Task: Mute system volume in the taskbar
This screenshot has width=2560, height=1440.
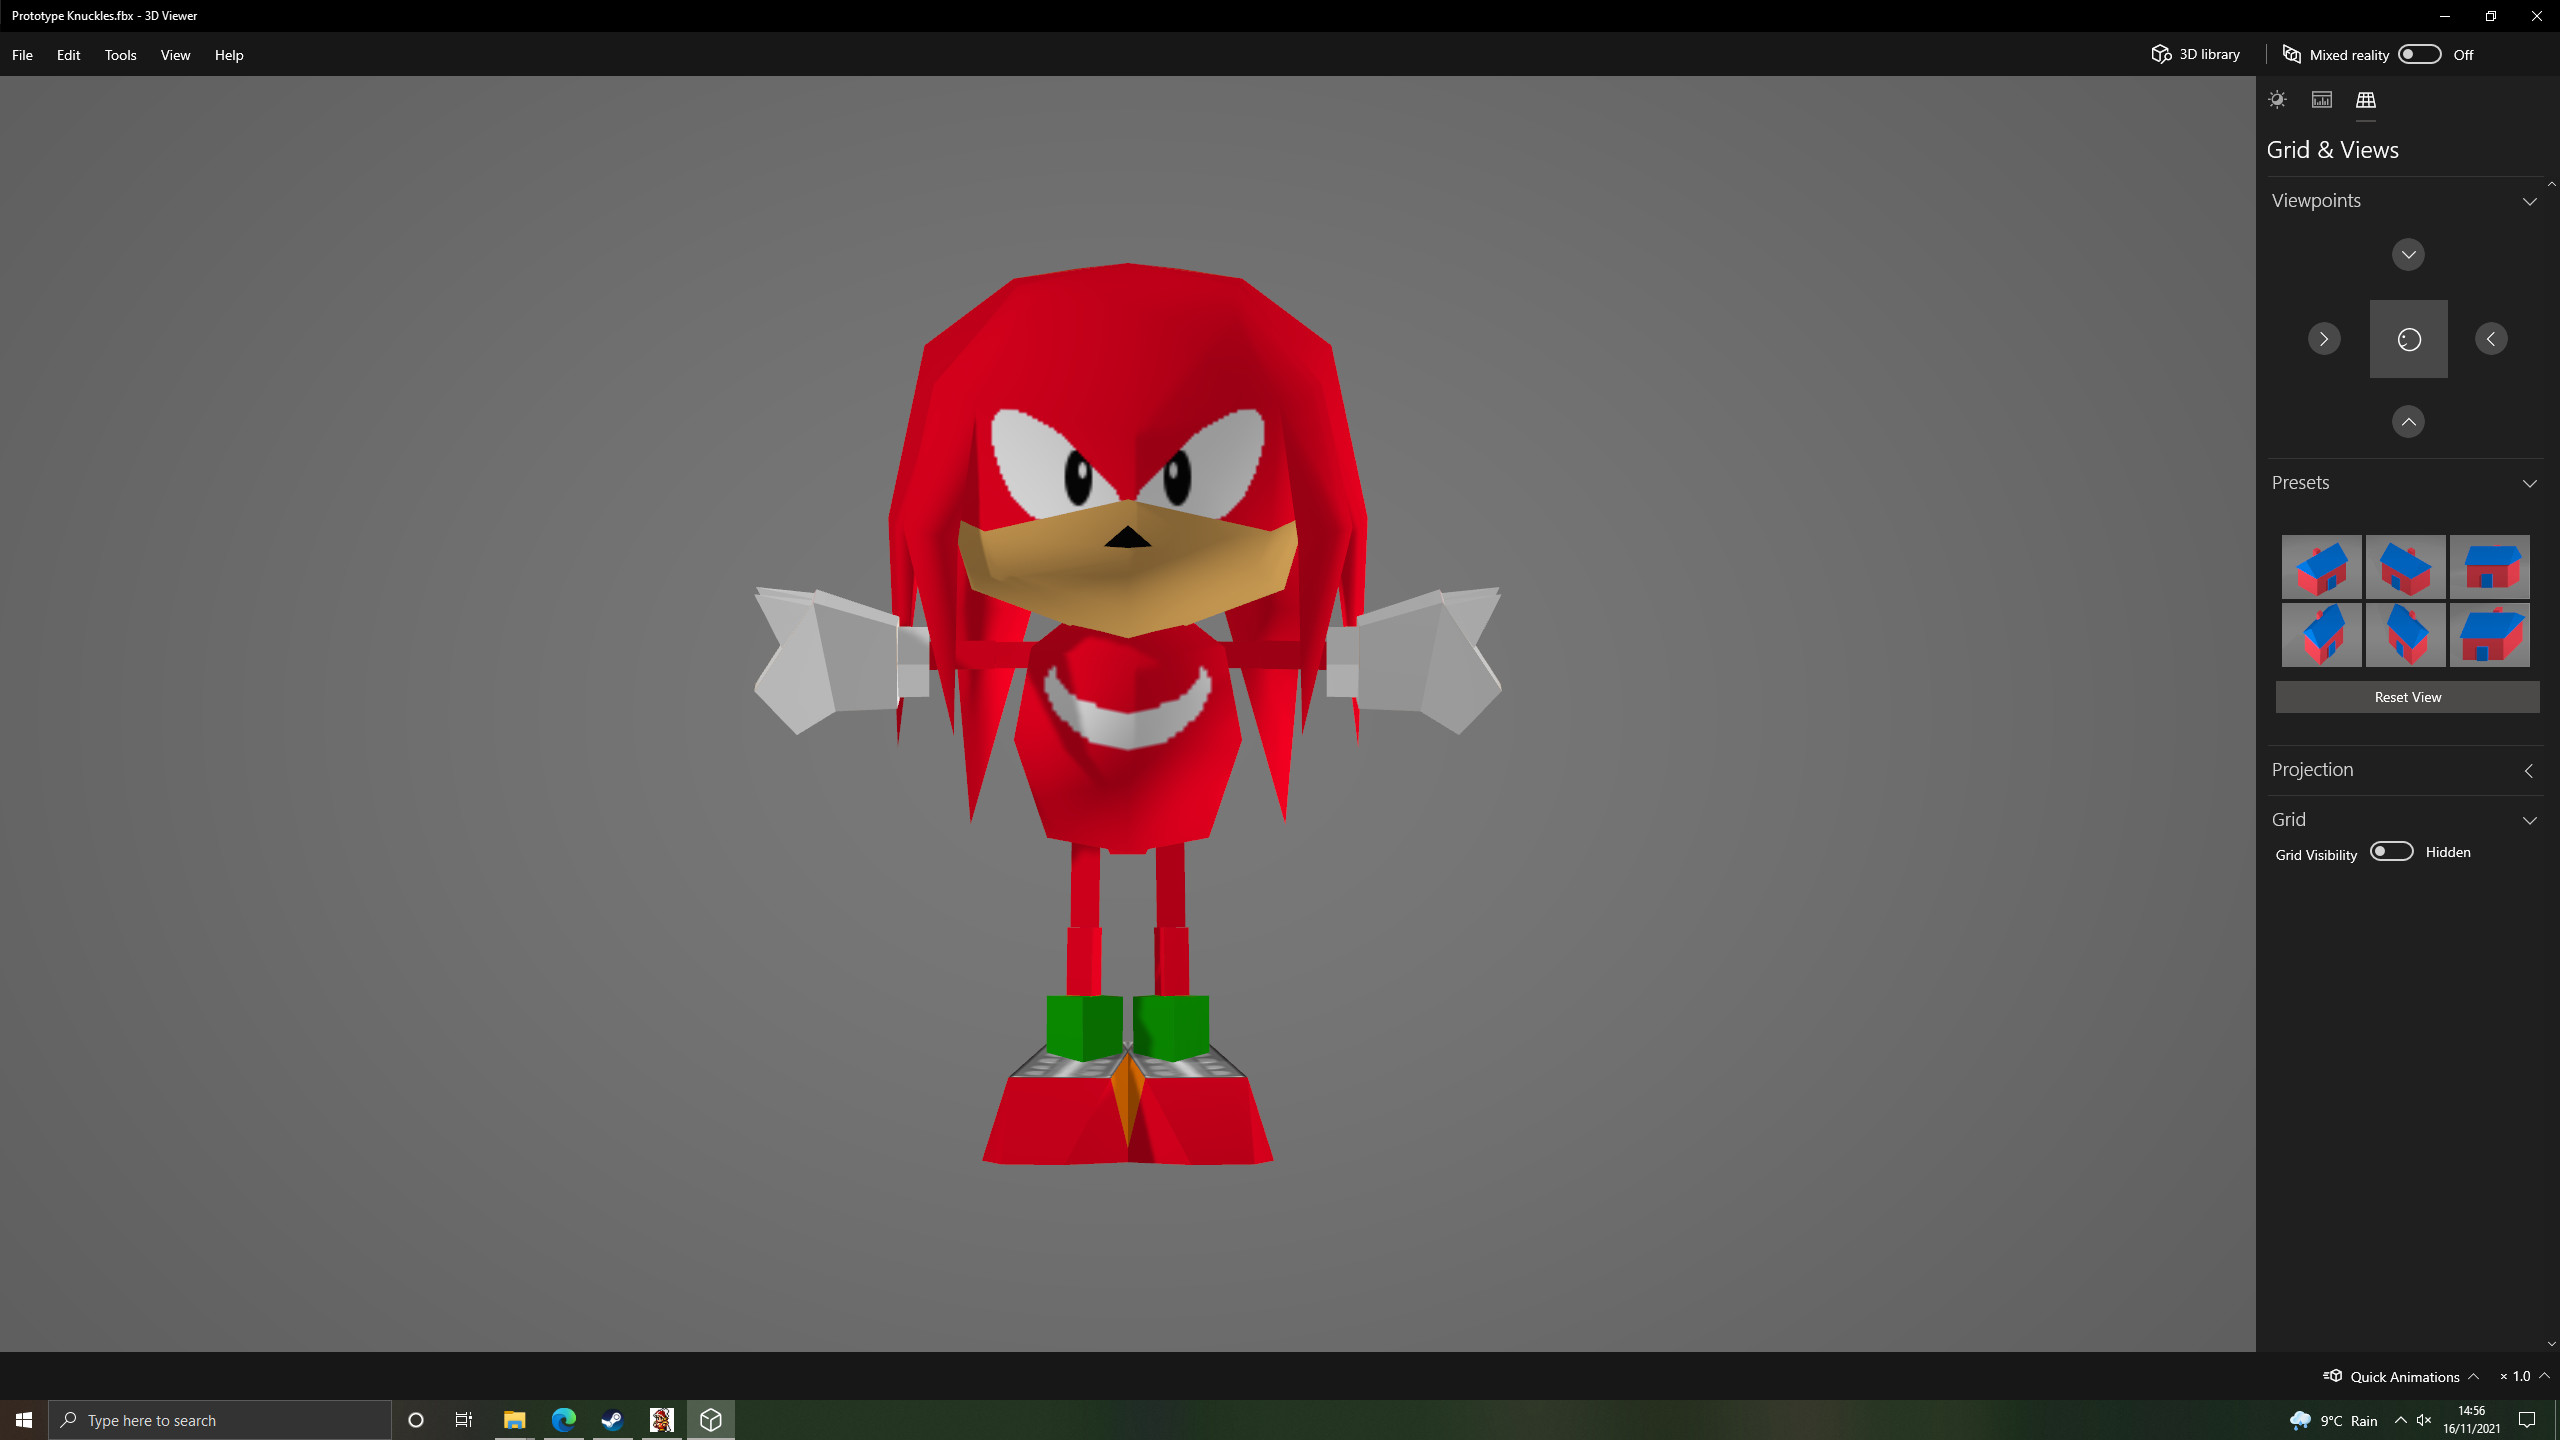Action: [2424, 1419]
